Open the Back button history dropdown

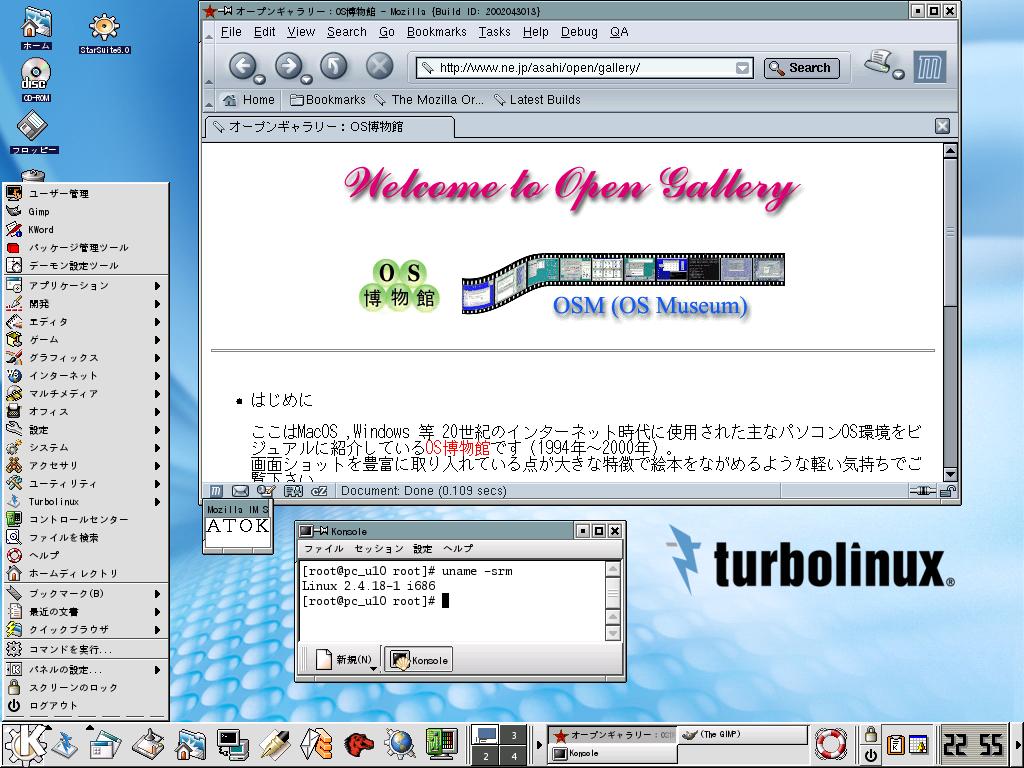click(x=260, y=80)
